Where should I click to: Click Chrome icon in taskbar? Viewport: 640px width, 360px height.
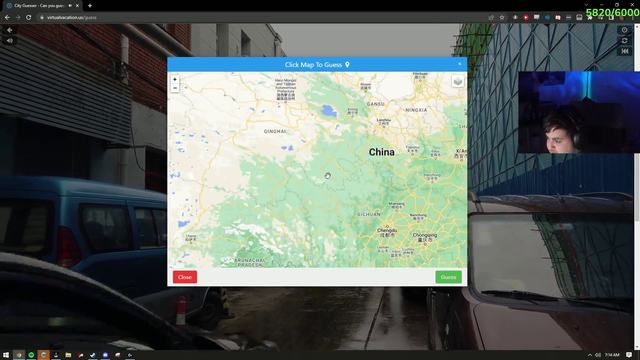pyautogui.click(x=19, y=355)
